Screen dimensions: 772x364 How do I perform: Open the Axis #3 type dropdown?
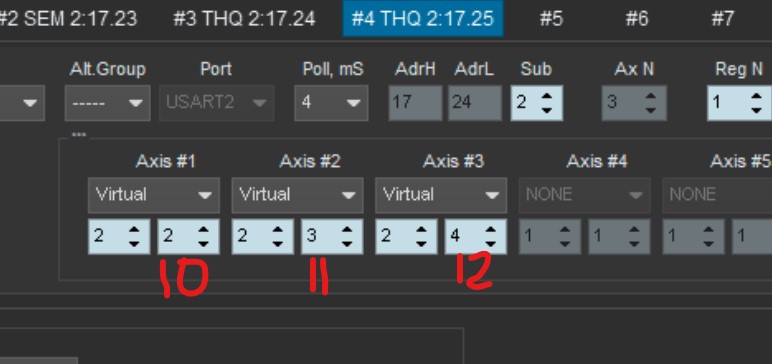pyautogui.click(x=441, y=195)
